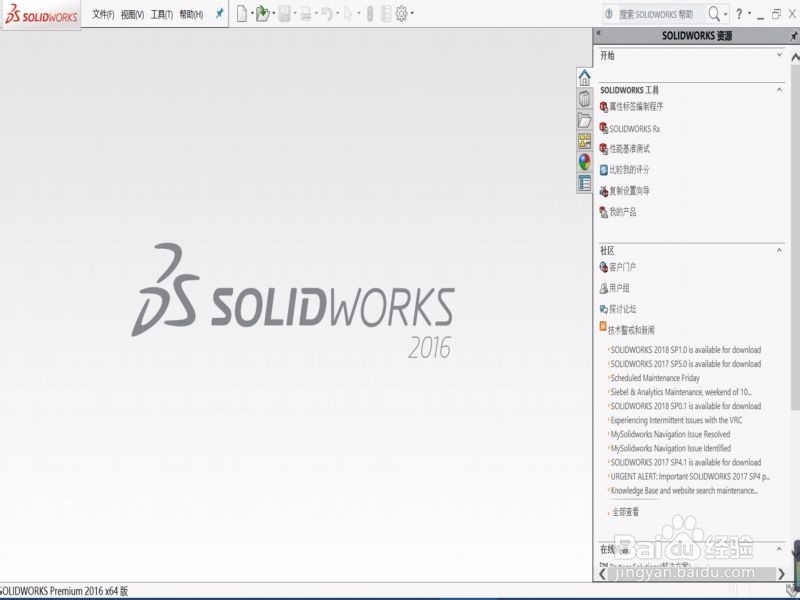Image resolution: width=800 pixels, height=600 pixels.
Task: Click the Save icon in toolbar
Action: (x=285, y=14)
